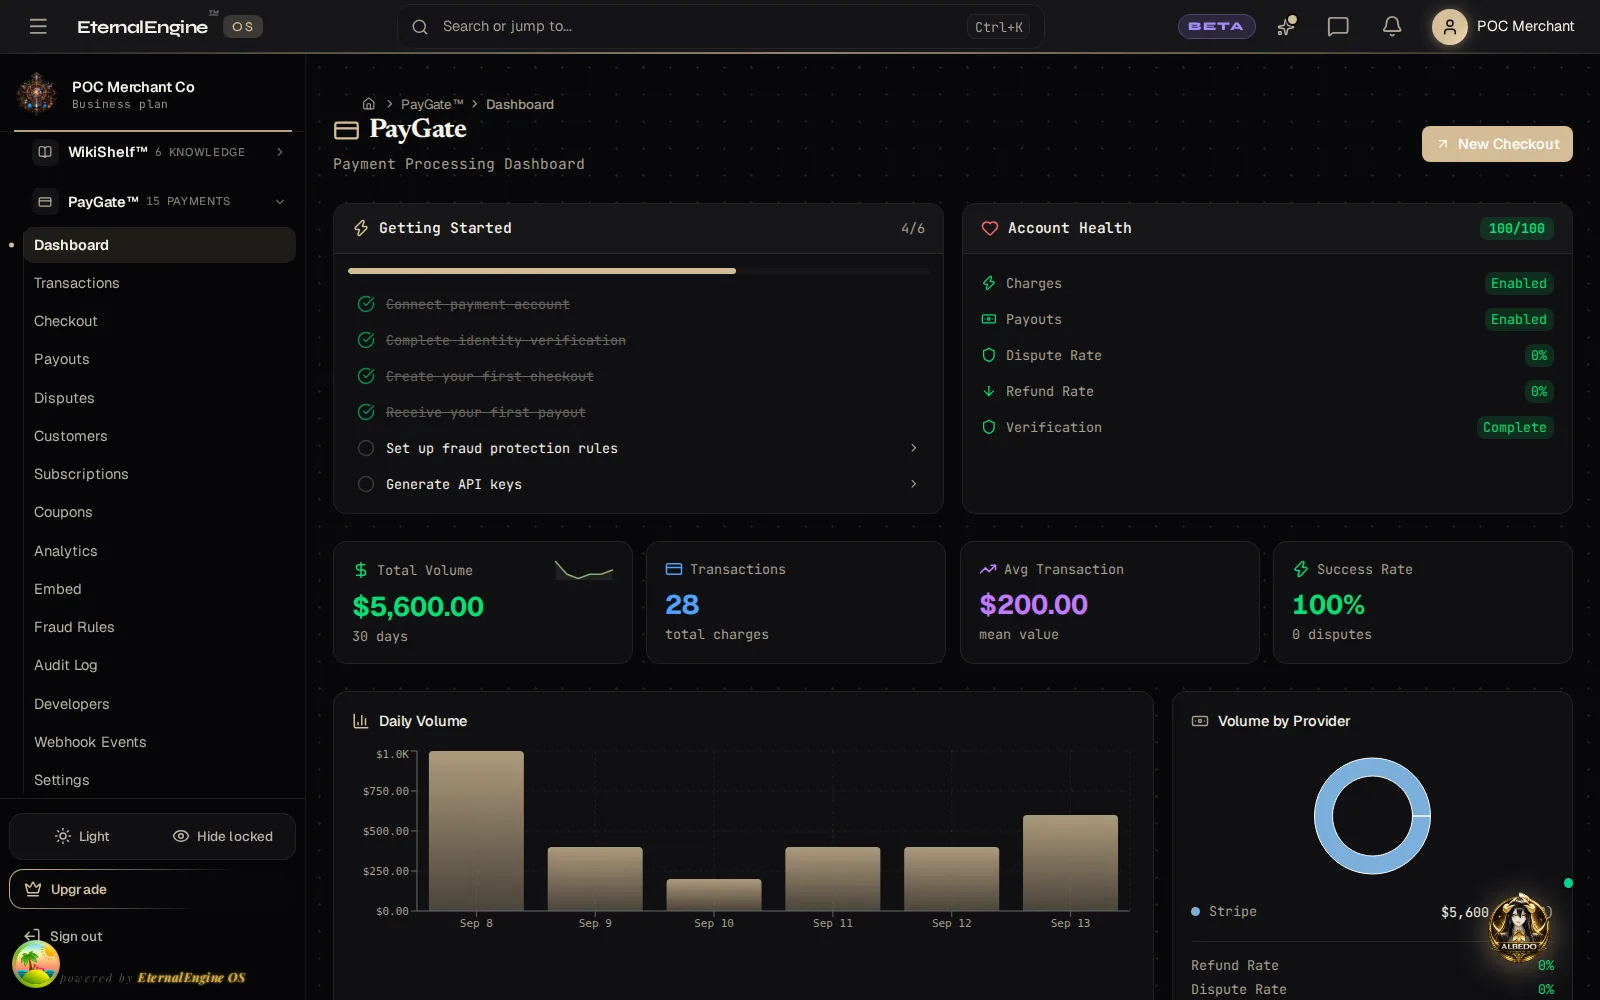1600x1000 pixels.
Task: Click the Total Volume dollar icon
Action: pos(361,570)
